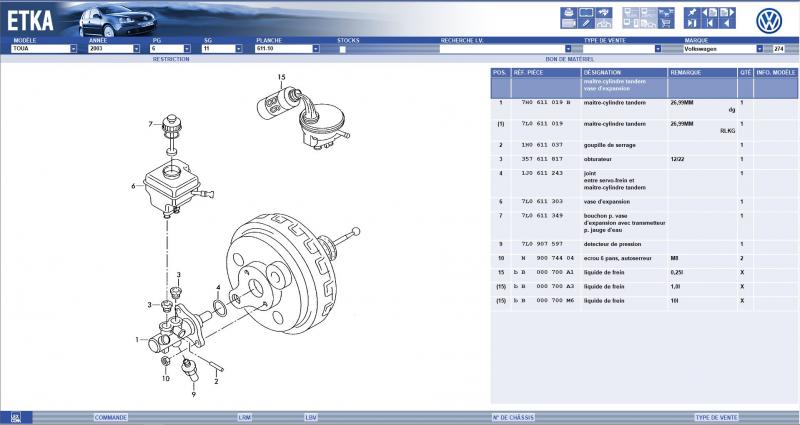Click the Volkswagen logo

pos(768,19)
